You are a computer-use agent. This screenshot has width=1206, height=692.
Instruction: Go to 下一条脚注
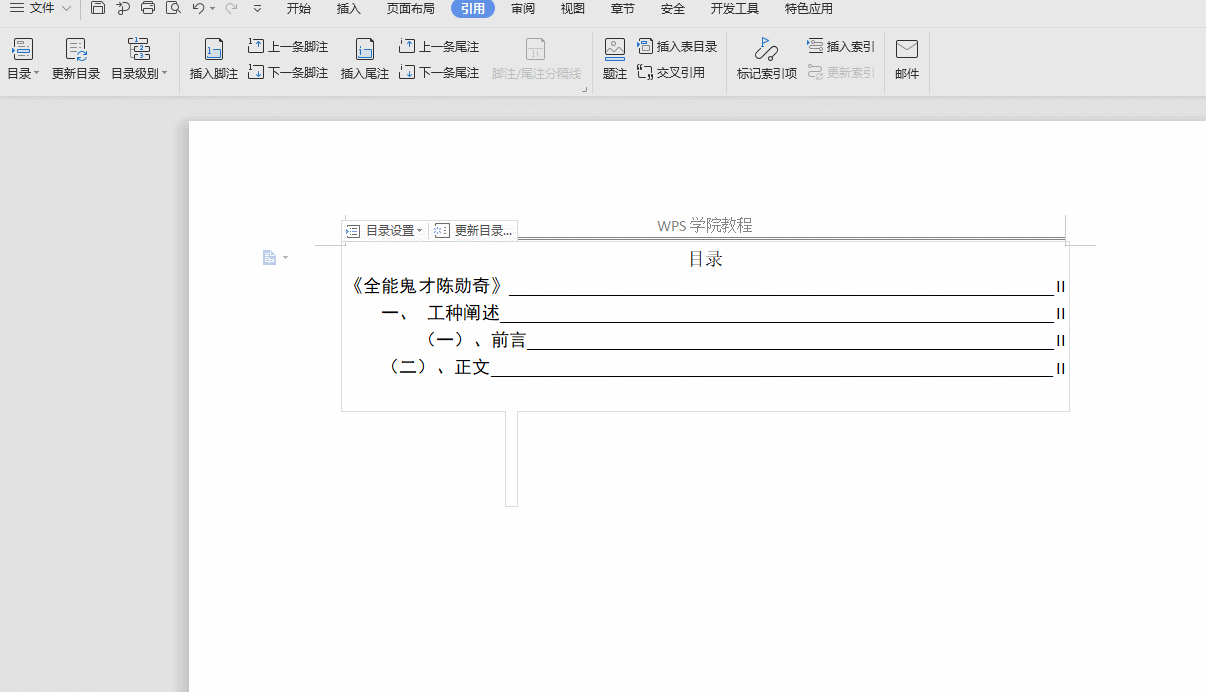pos(288,73)
